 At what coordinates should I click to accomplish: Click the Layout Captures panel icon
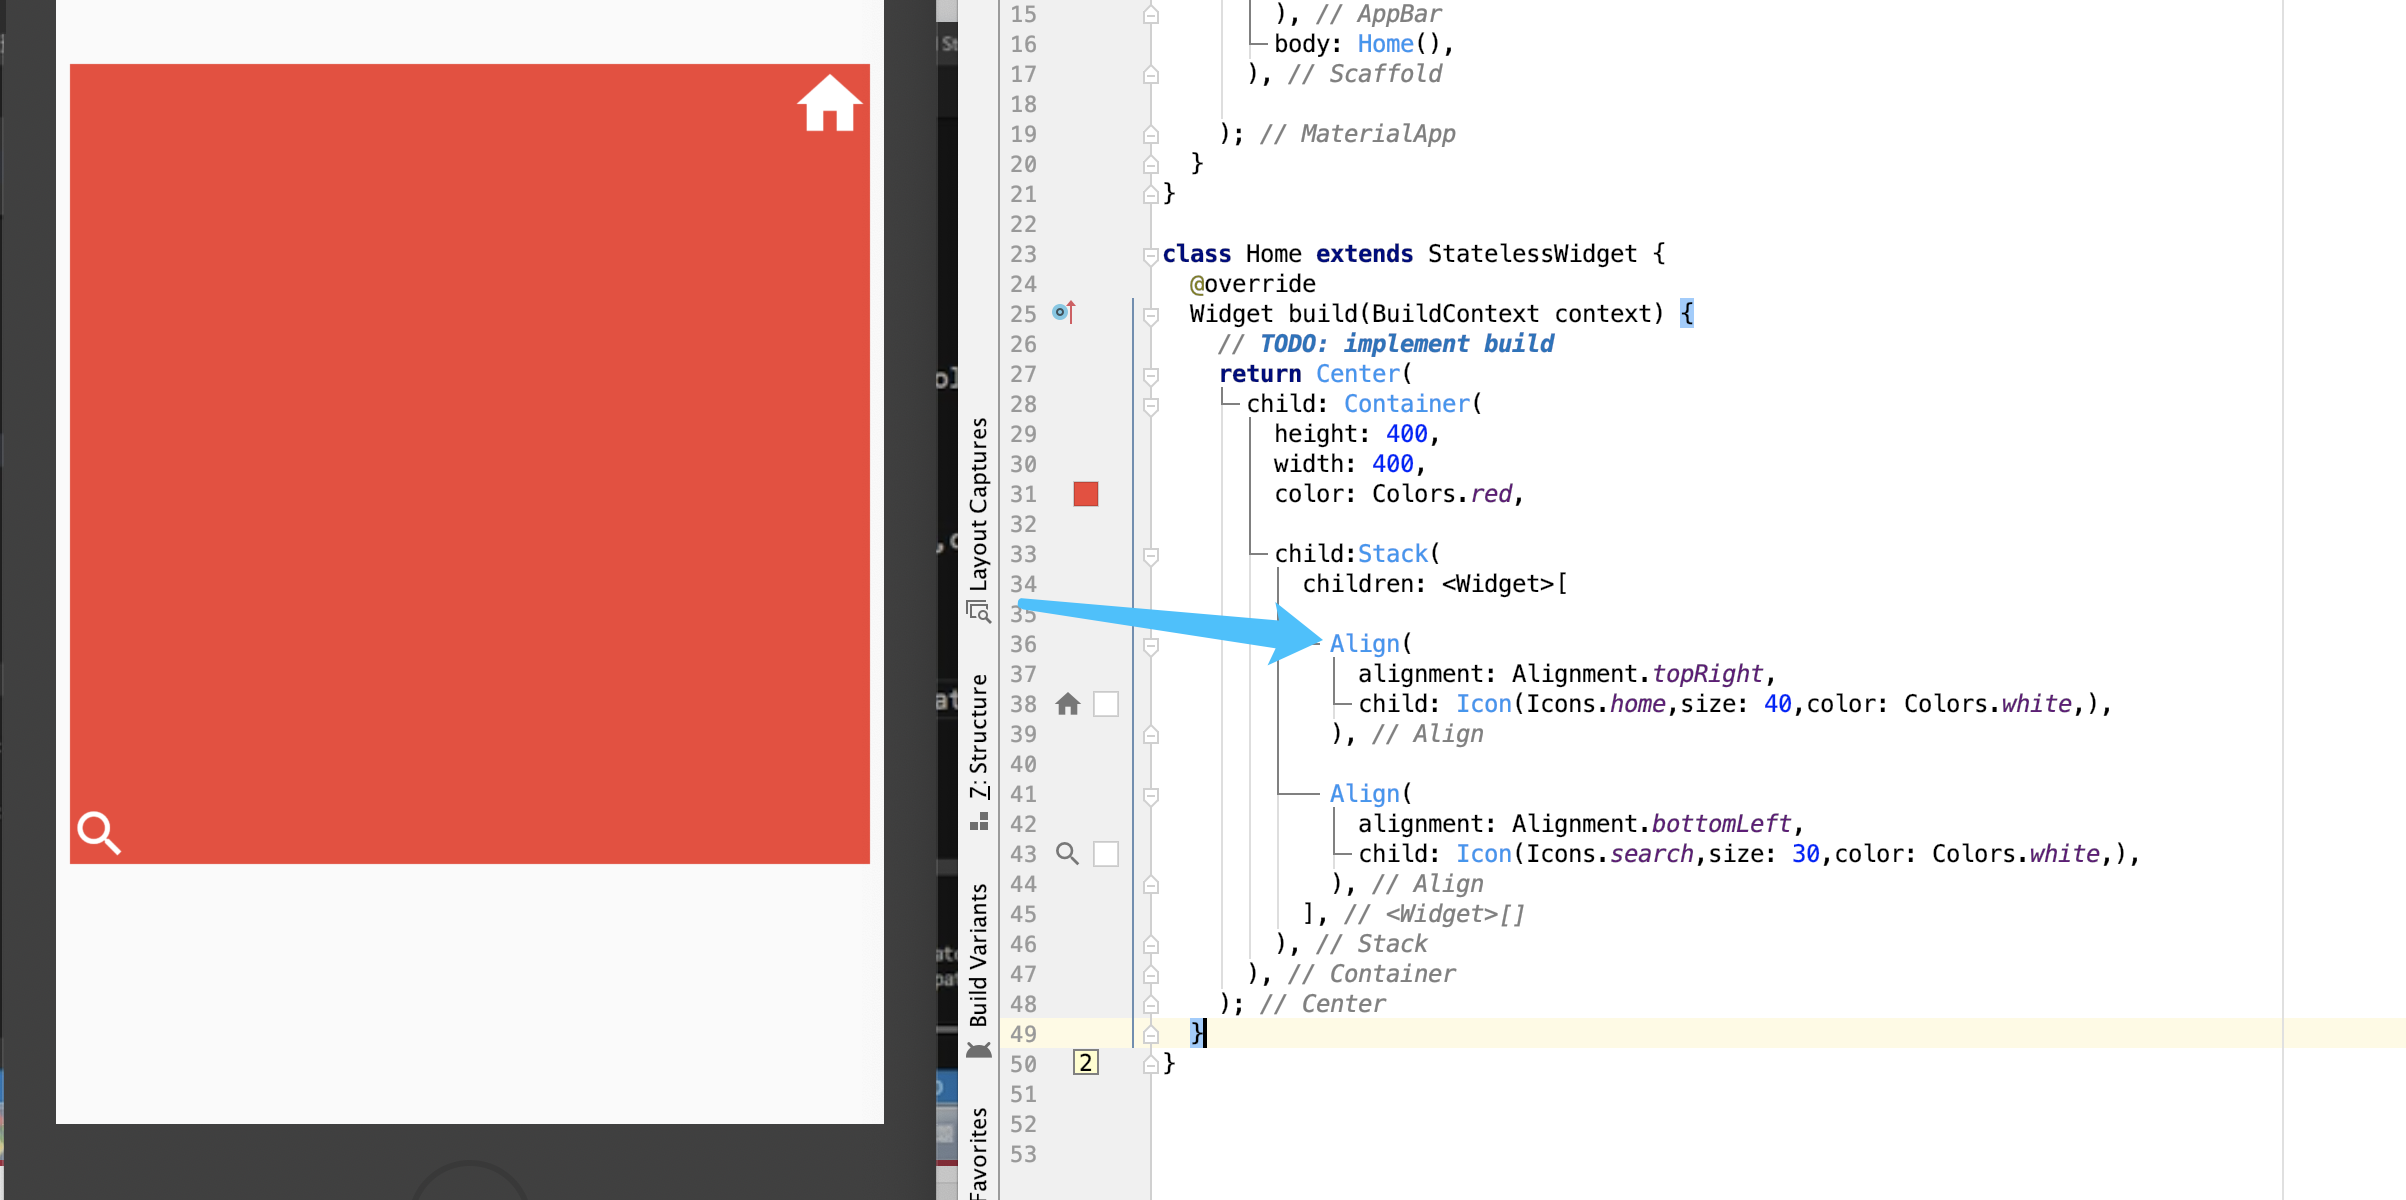click(x=978, y=612)
